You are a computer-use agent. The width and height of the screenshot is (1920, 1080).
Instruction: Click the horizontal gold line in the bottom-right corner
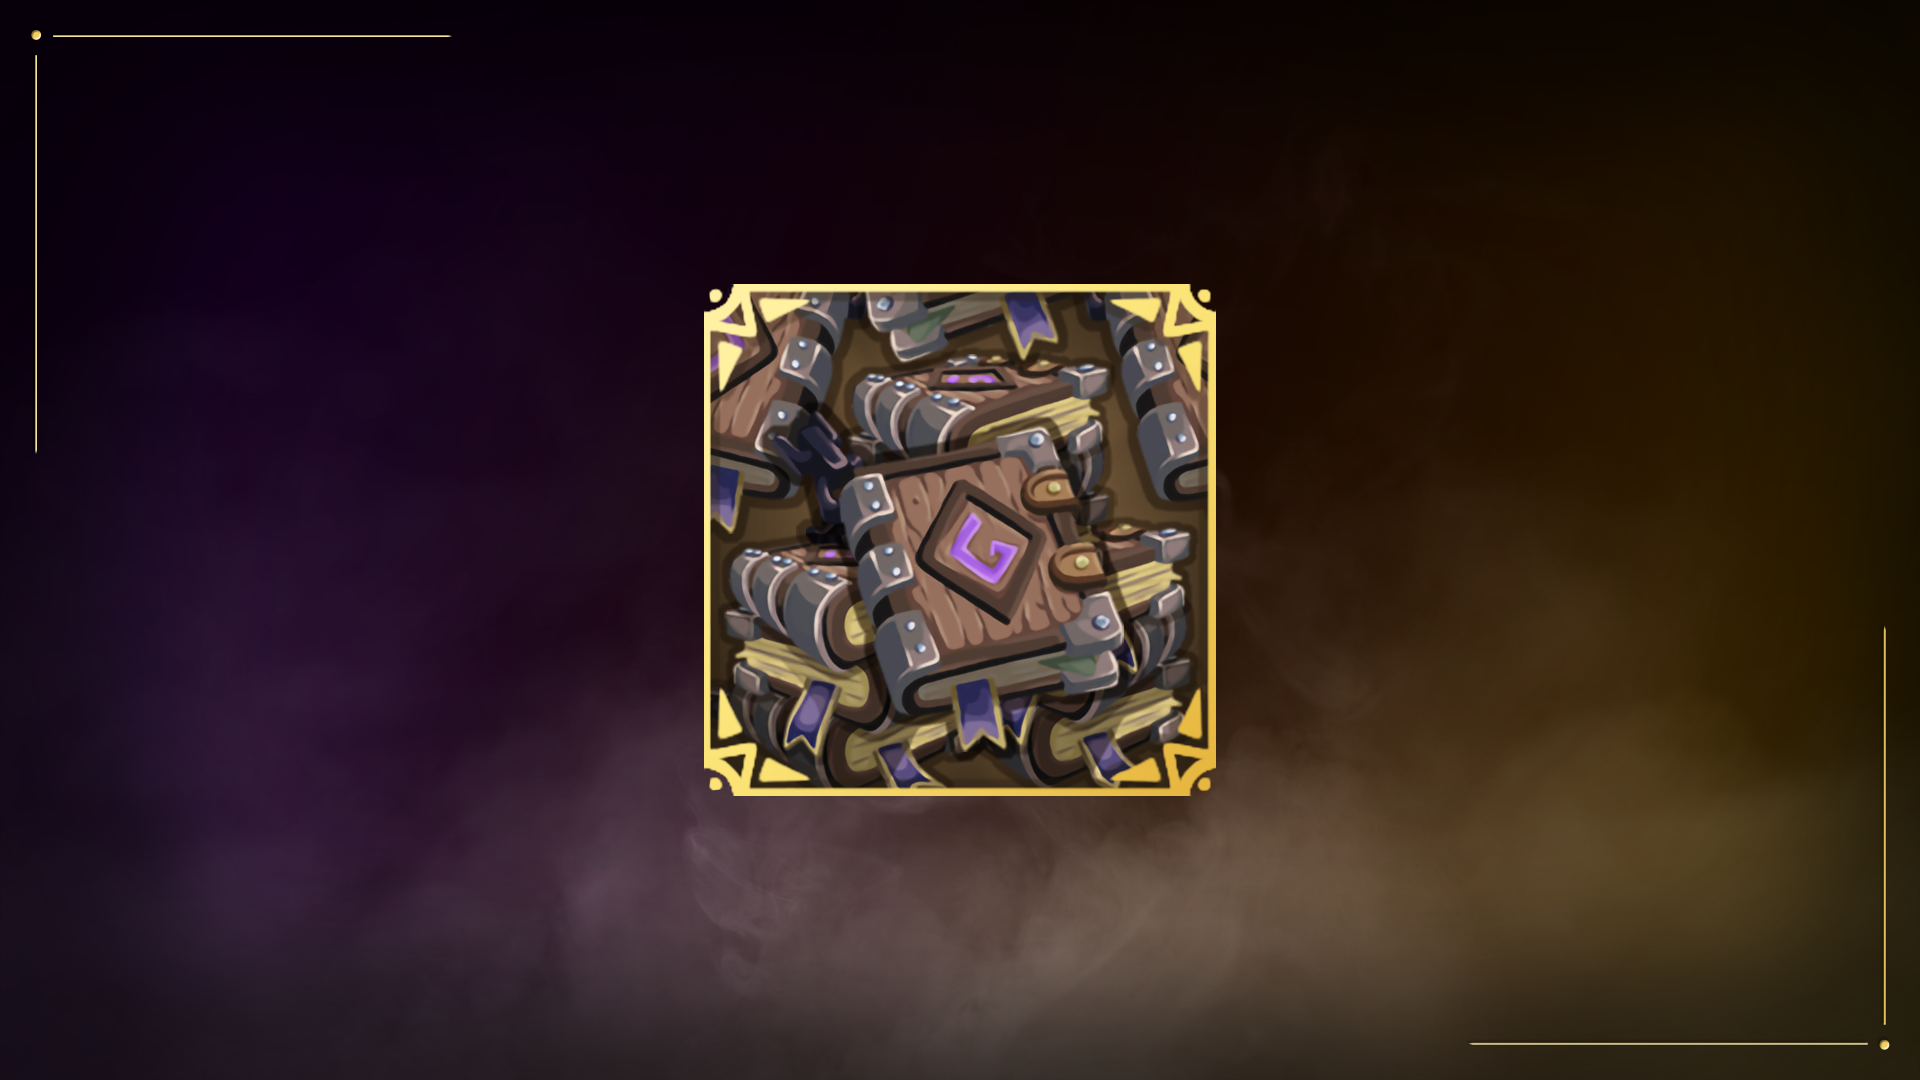pos(1668,1044)
